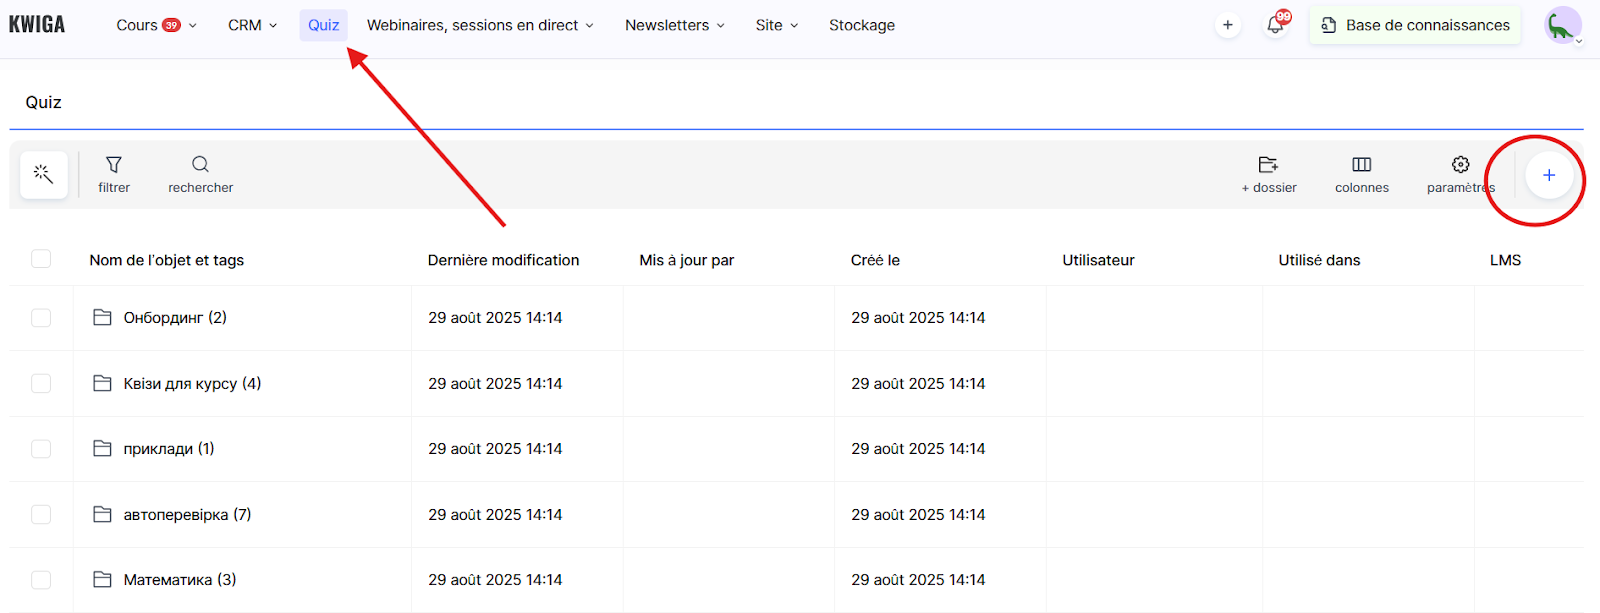Screen dimensions: 1600x613
Task: Expand the CRM dropdown menu
Action: point(252,25)
